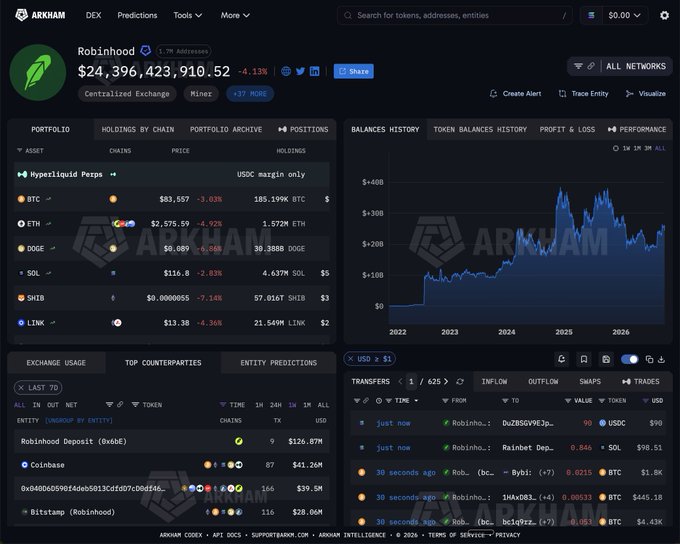Click the Coinbase entity icon
This screenshot has height=544, width=680.
[25, 465]
